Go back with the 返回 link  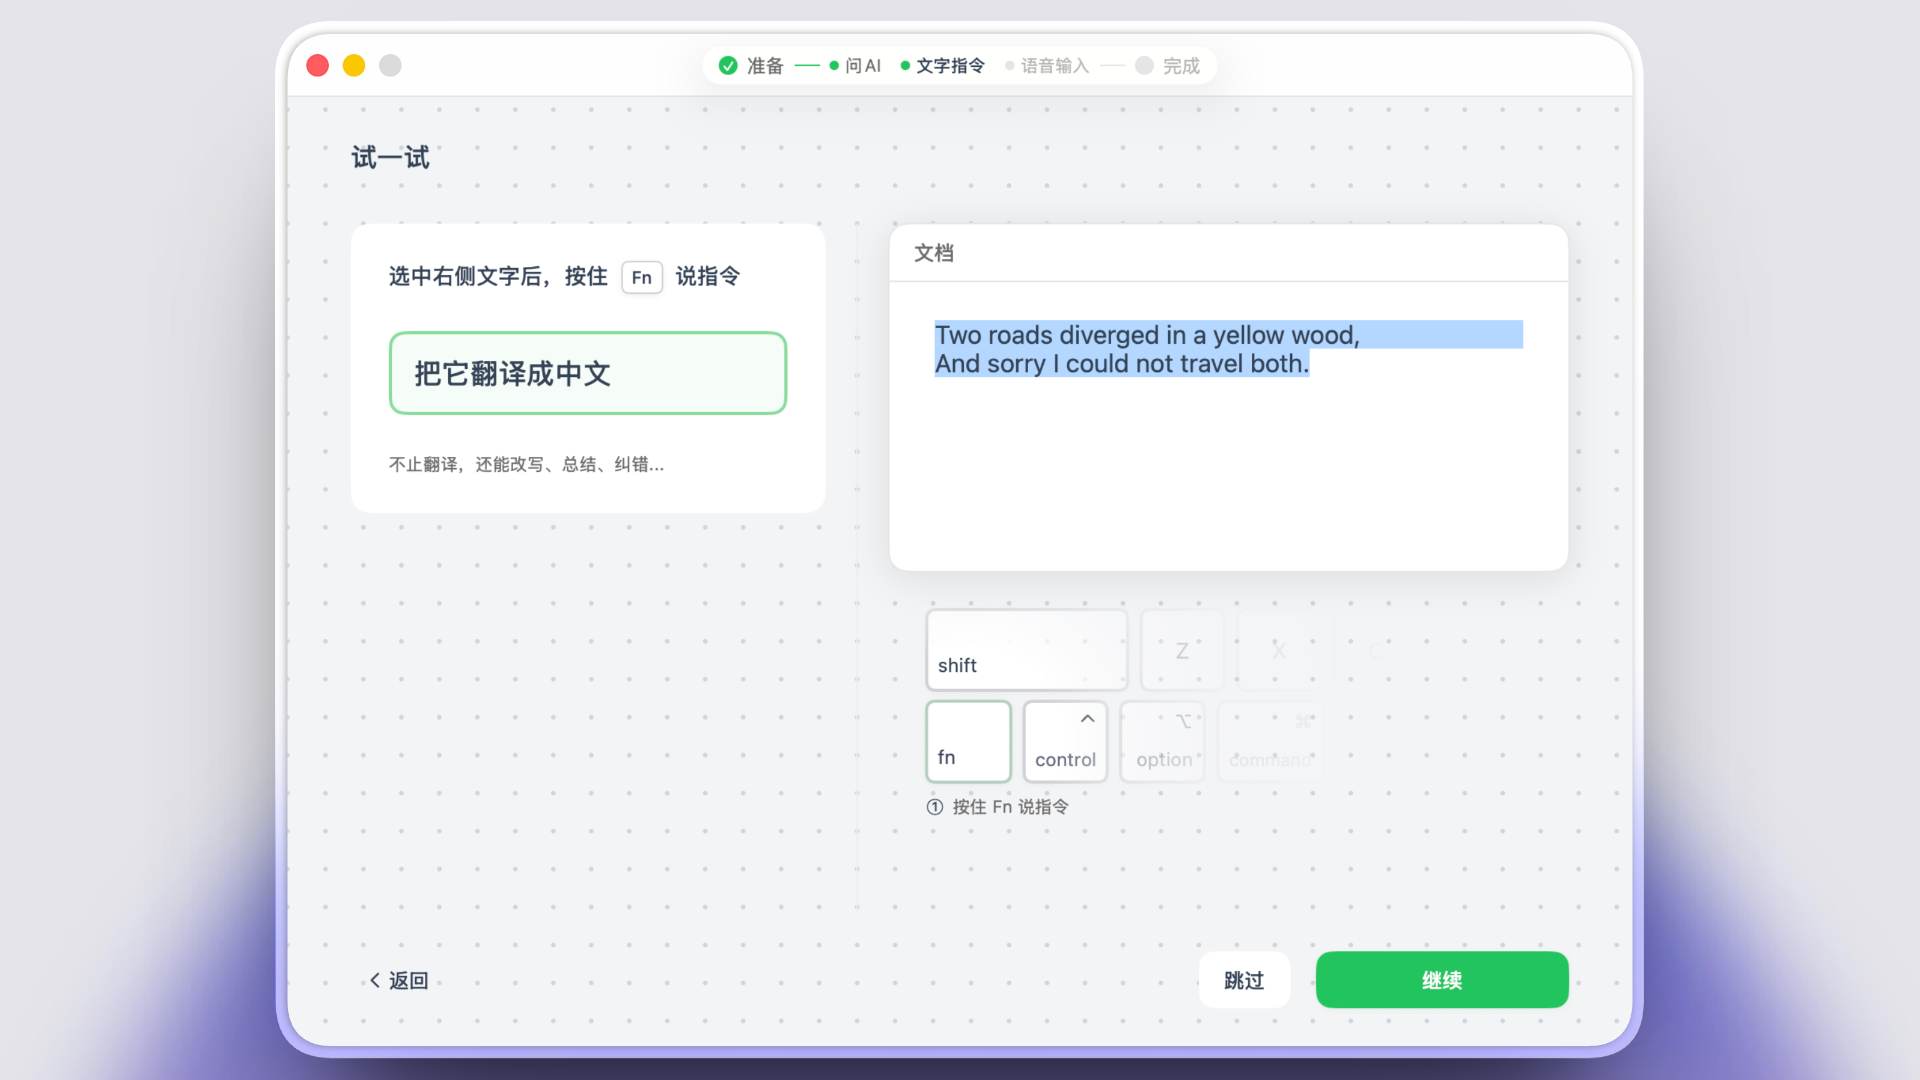pyautogui.click(x=399, y=981)
